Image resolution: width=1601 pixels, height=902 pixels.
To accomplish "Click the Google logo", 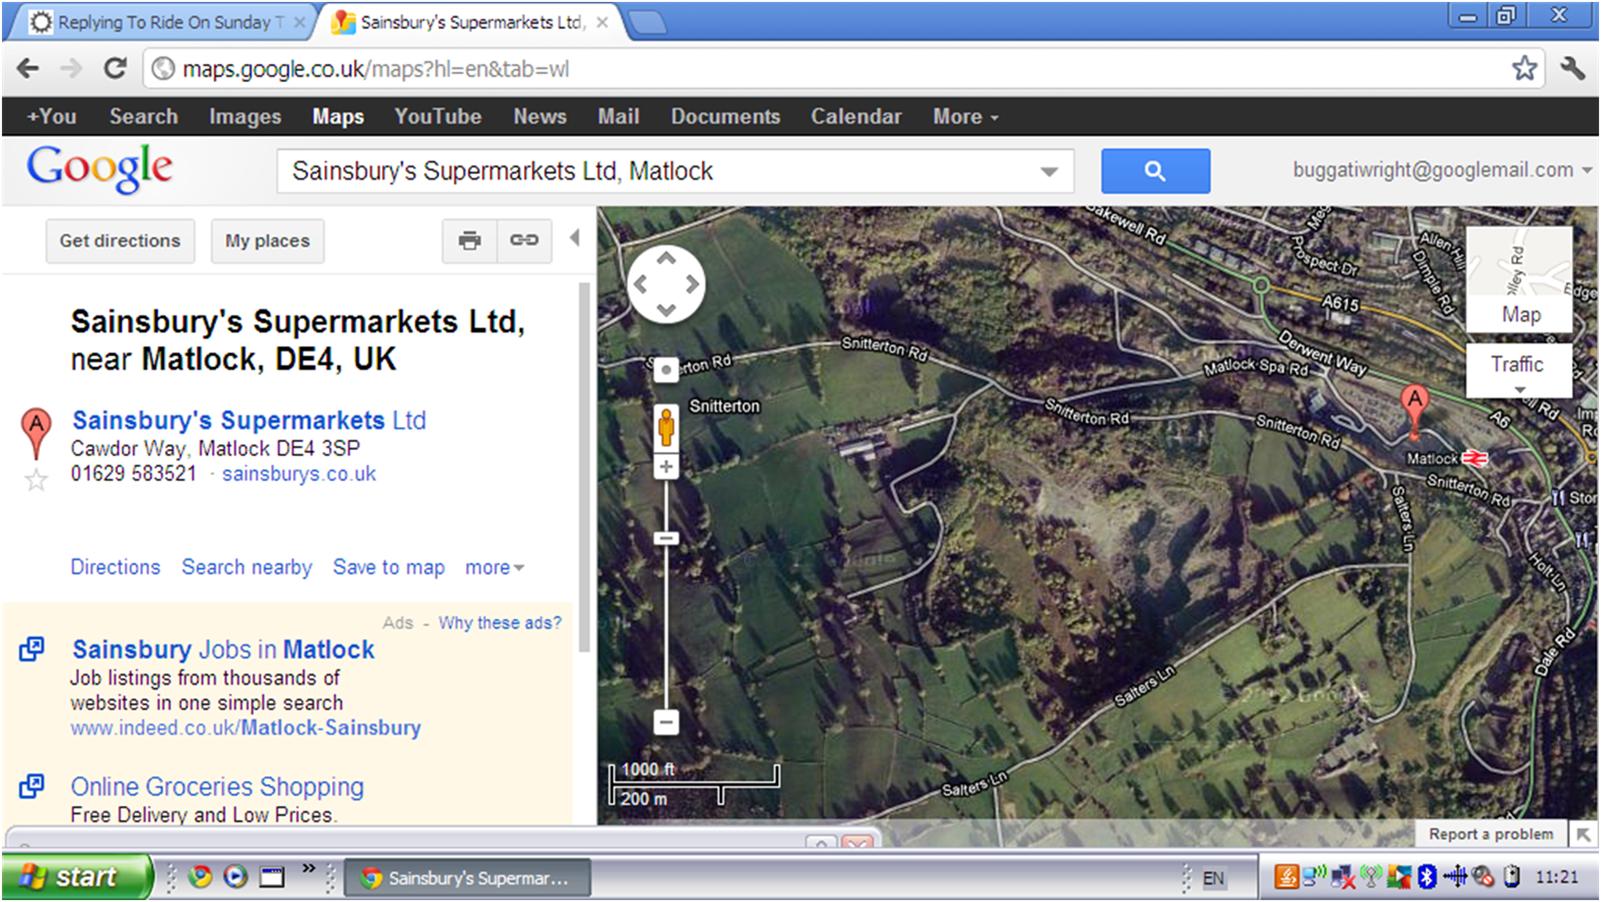I will [99, 168].
